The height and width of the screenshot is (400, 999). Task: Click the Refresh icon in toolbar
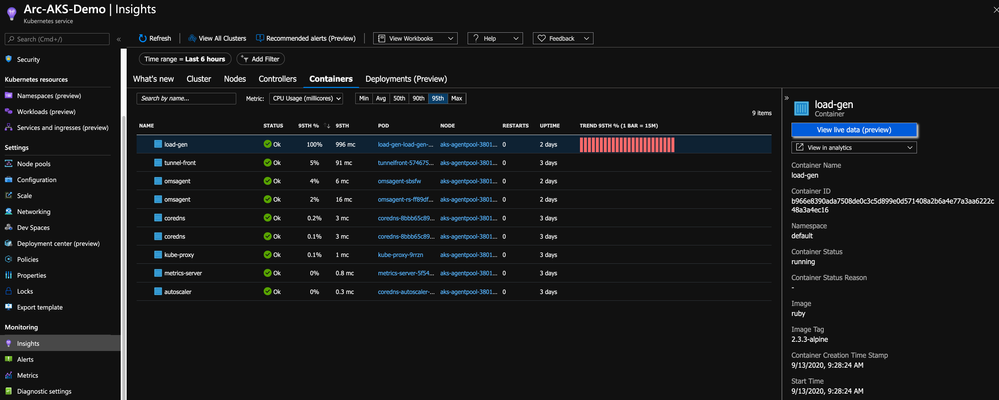[143, 38]
